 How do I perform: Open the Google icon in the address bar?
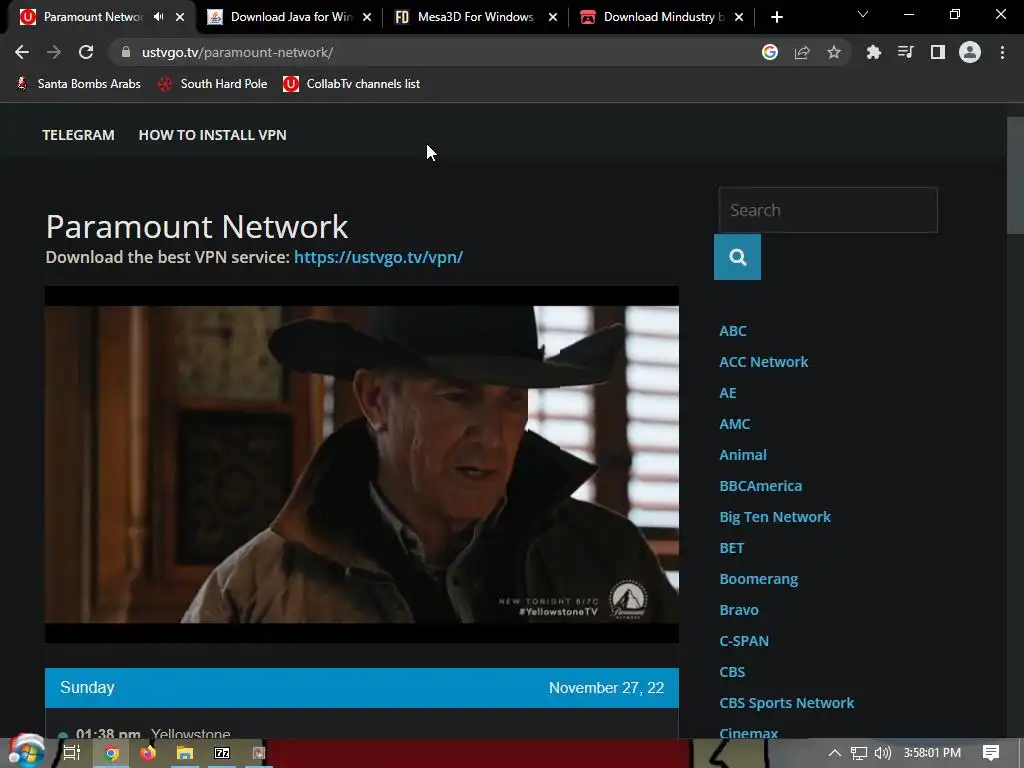click(x=770, y=52)
